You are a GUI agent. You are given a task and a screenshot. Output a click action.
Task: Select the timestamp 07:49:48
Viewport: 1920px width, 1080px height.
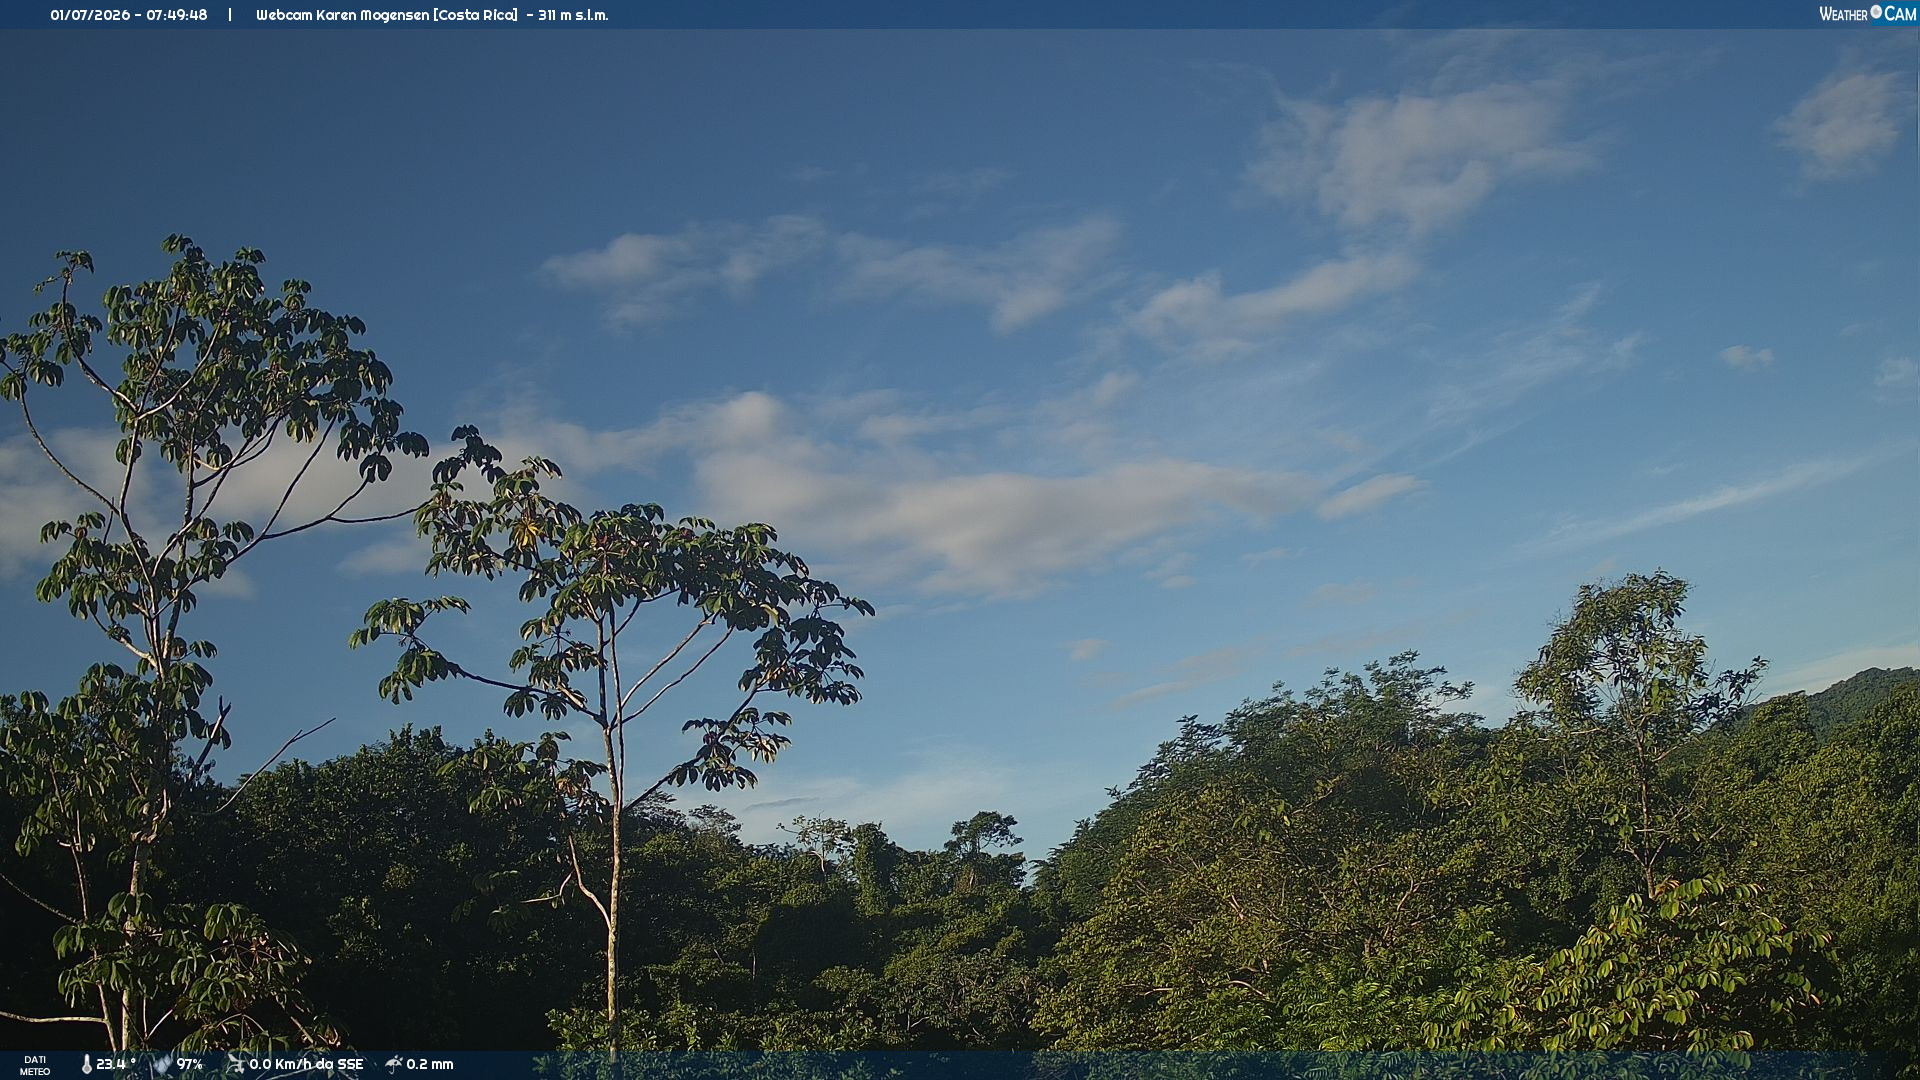pyautogui.click(x=177, y=15)
